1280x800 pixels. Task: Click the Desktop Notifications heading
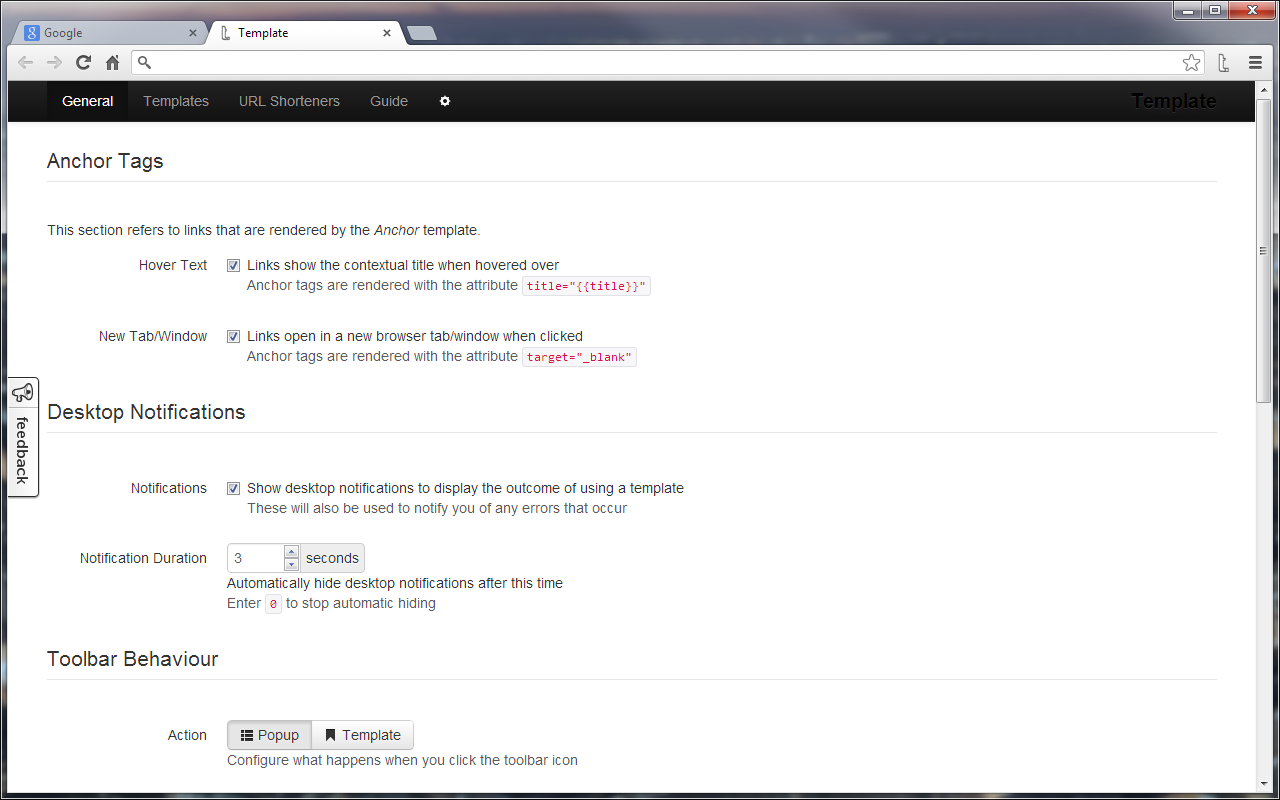click(146, 412)
